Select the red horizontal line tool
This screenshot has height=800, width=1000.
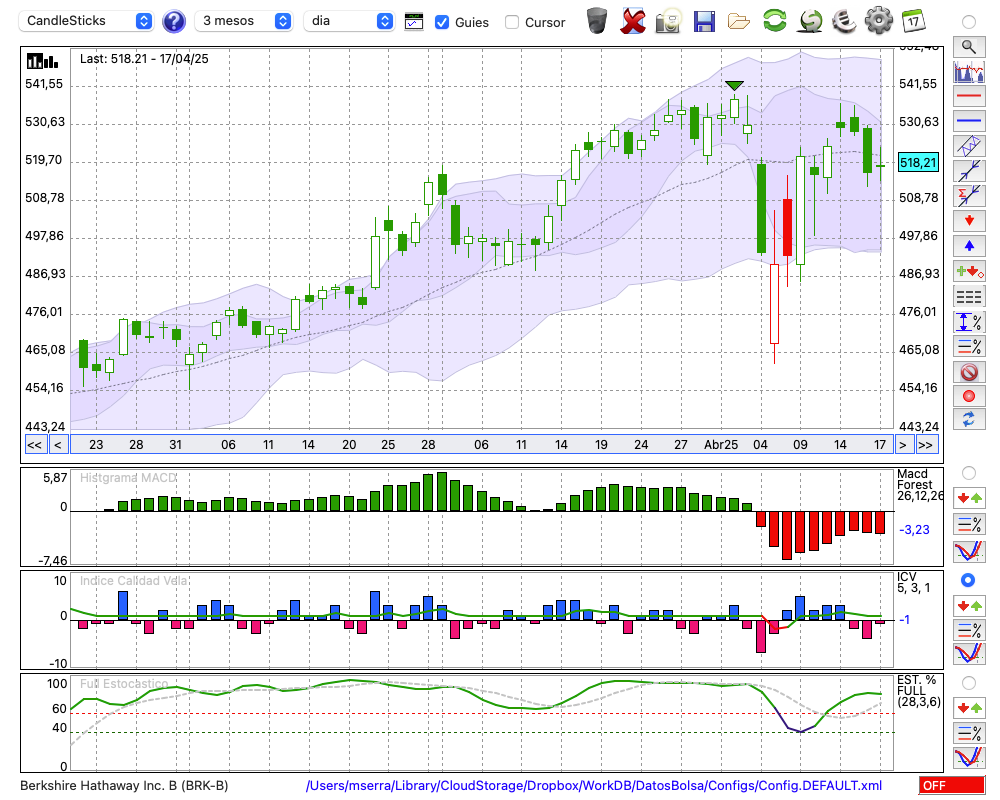[969, 96]
